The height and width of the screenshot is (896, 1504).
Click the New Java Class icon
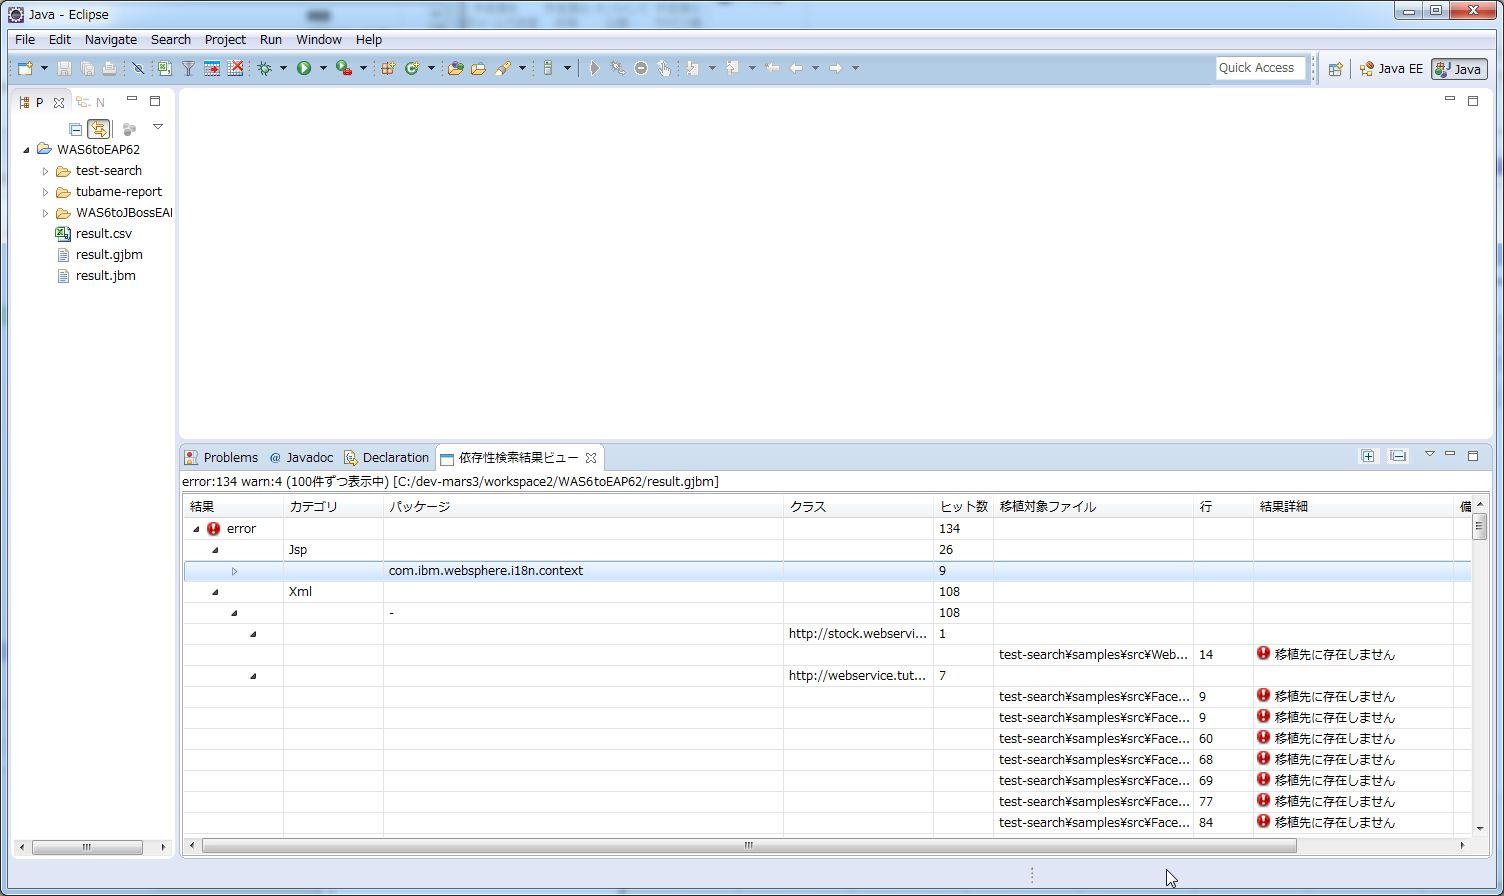click(x=412, y=68)
